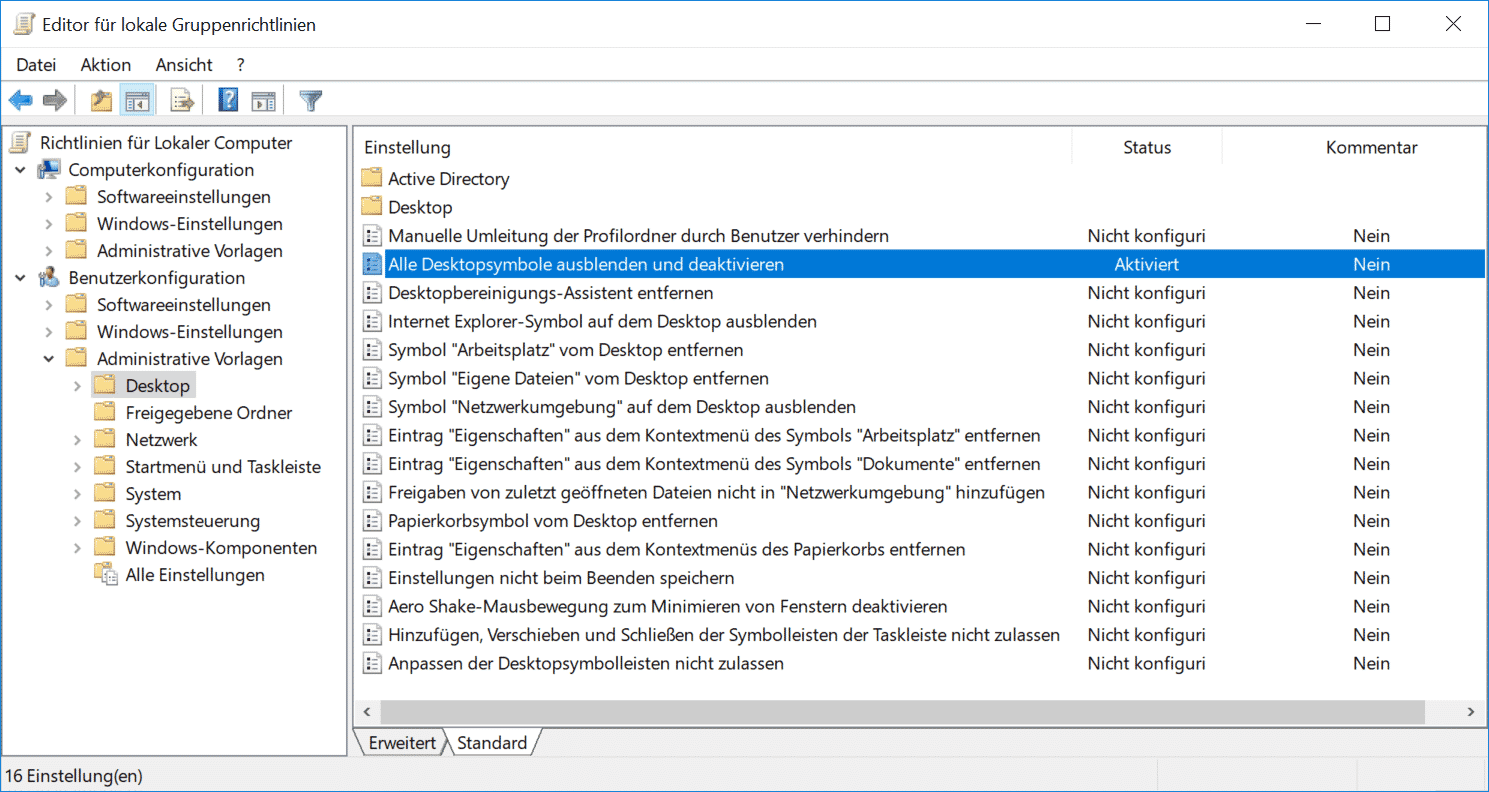Select Freigaben von zuletzt geöffneten Dateien setting
The height and width of the screenshot is (792, 1489).
tap(717, 492)
